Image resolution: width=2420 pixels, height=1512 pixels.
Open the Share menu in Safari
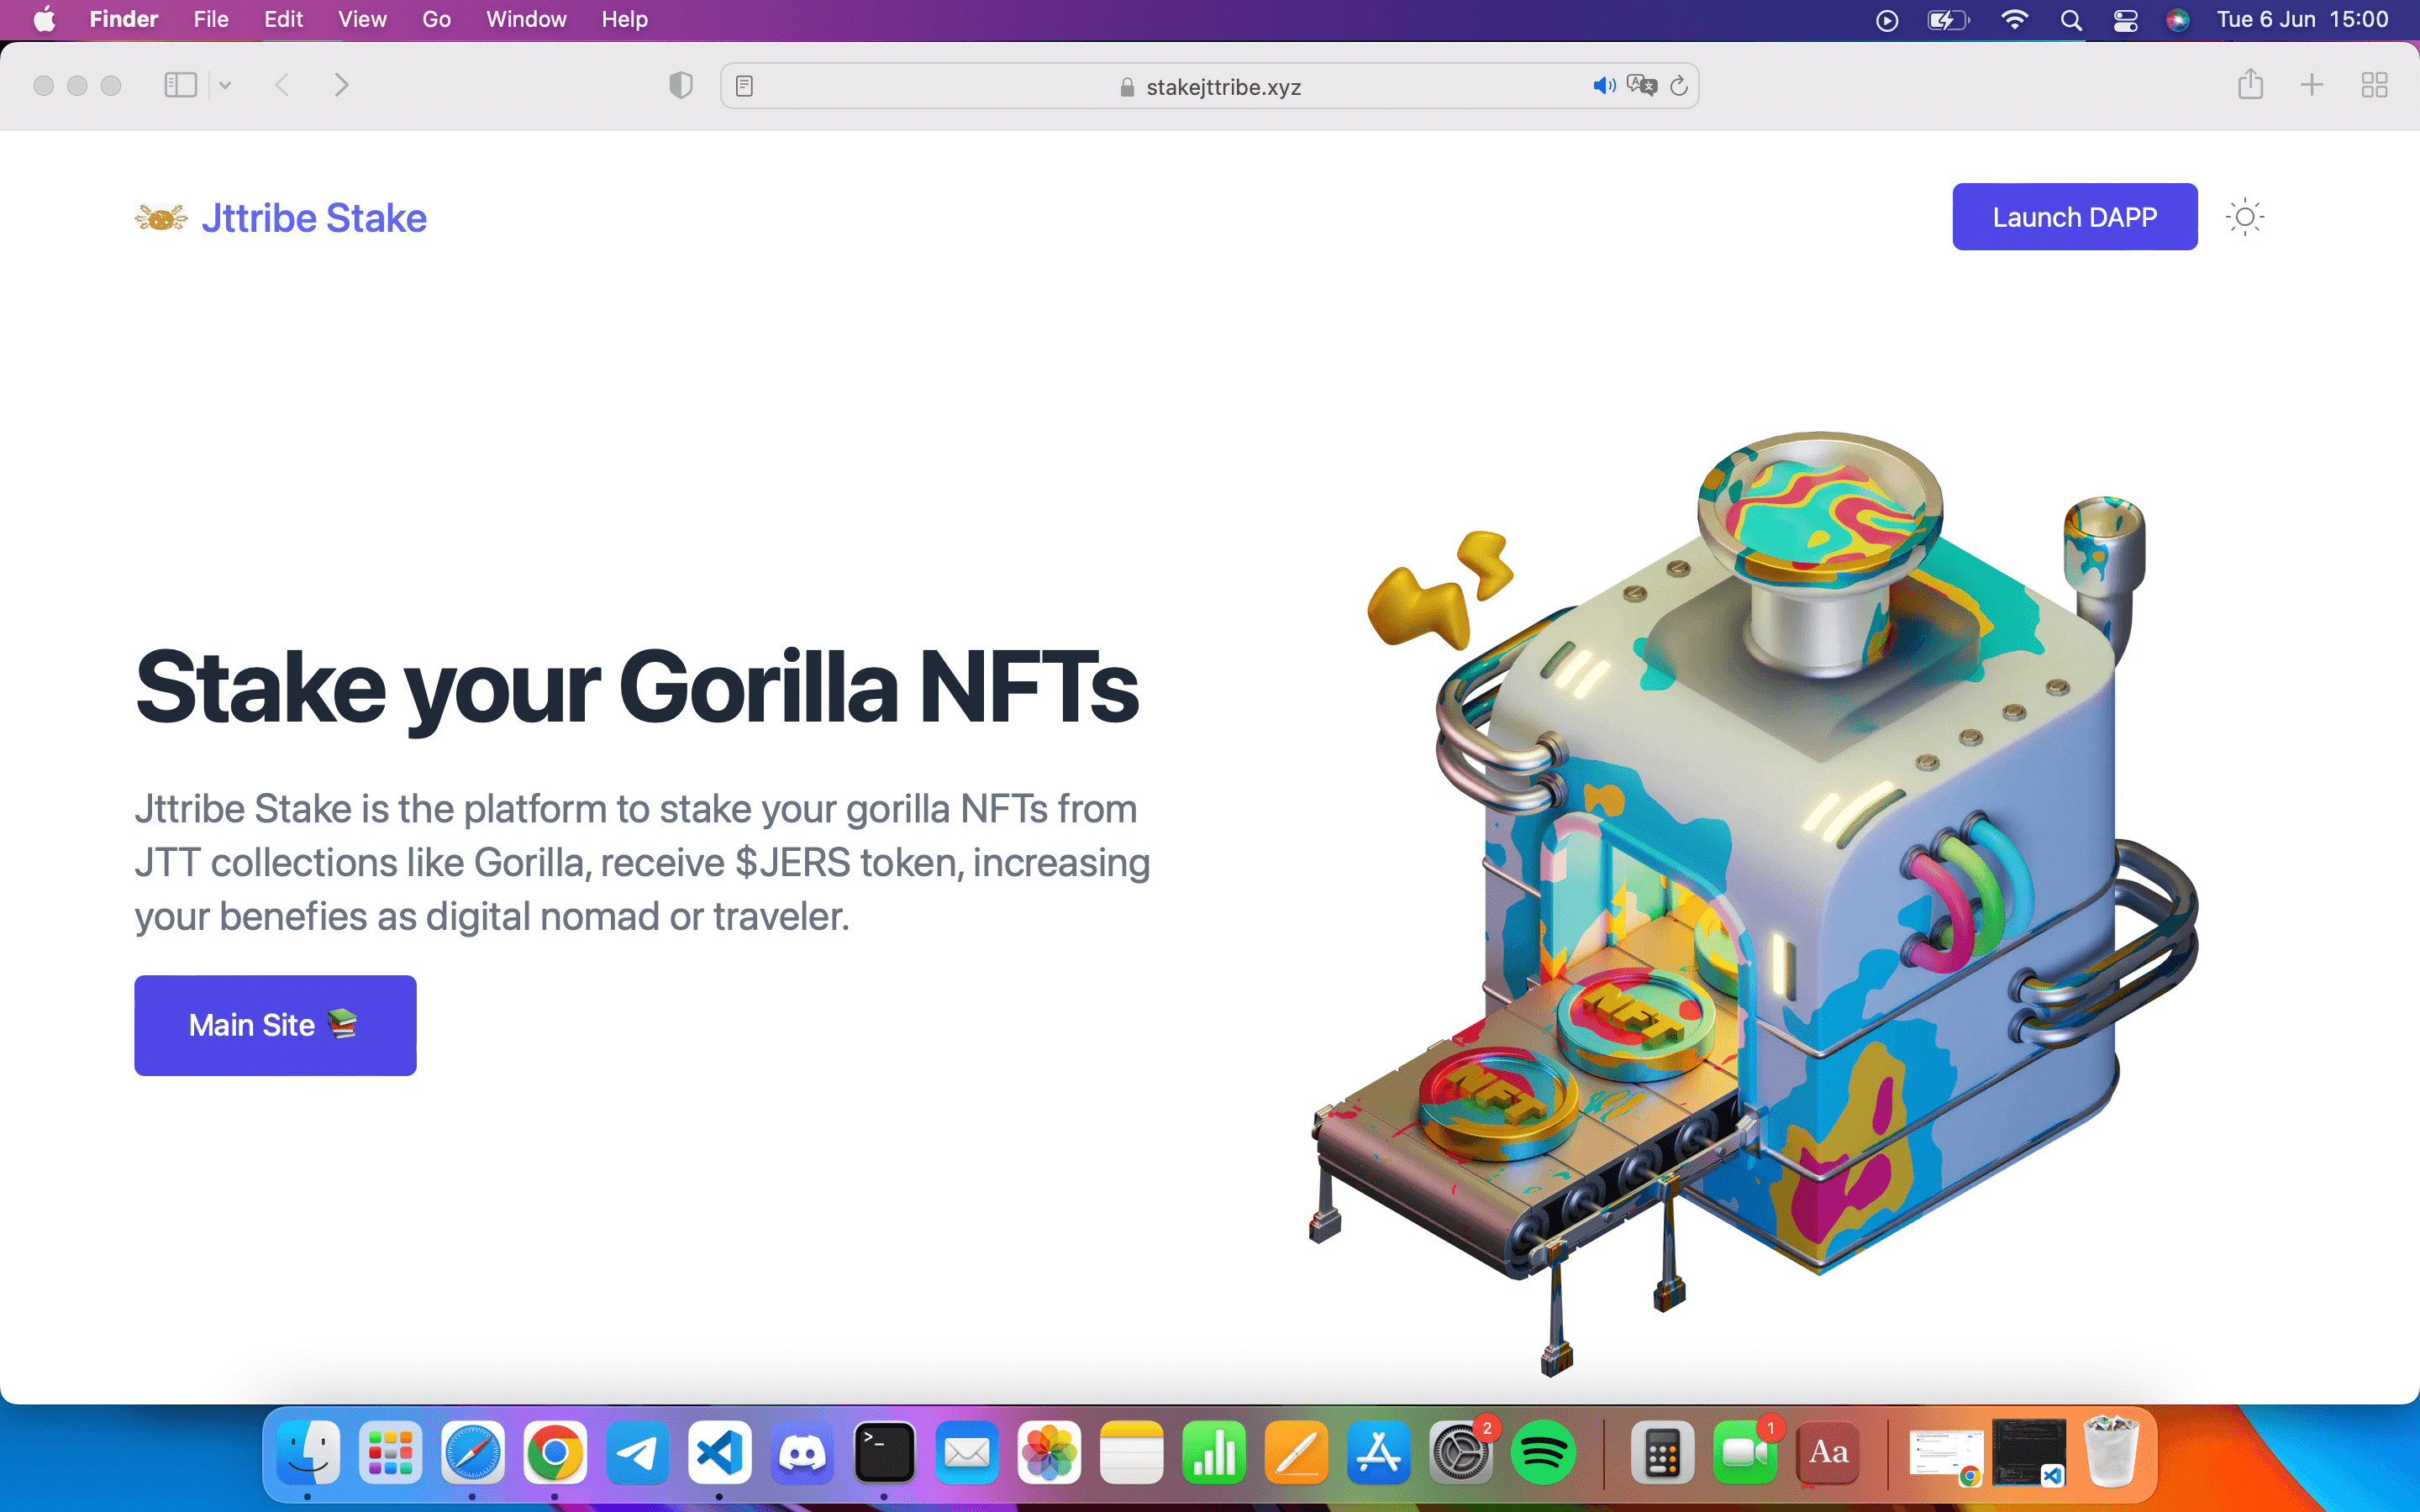[x=2250, y=84]
